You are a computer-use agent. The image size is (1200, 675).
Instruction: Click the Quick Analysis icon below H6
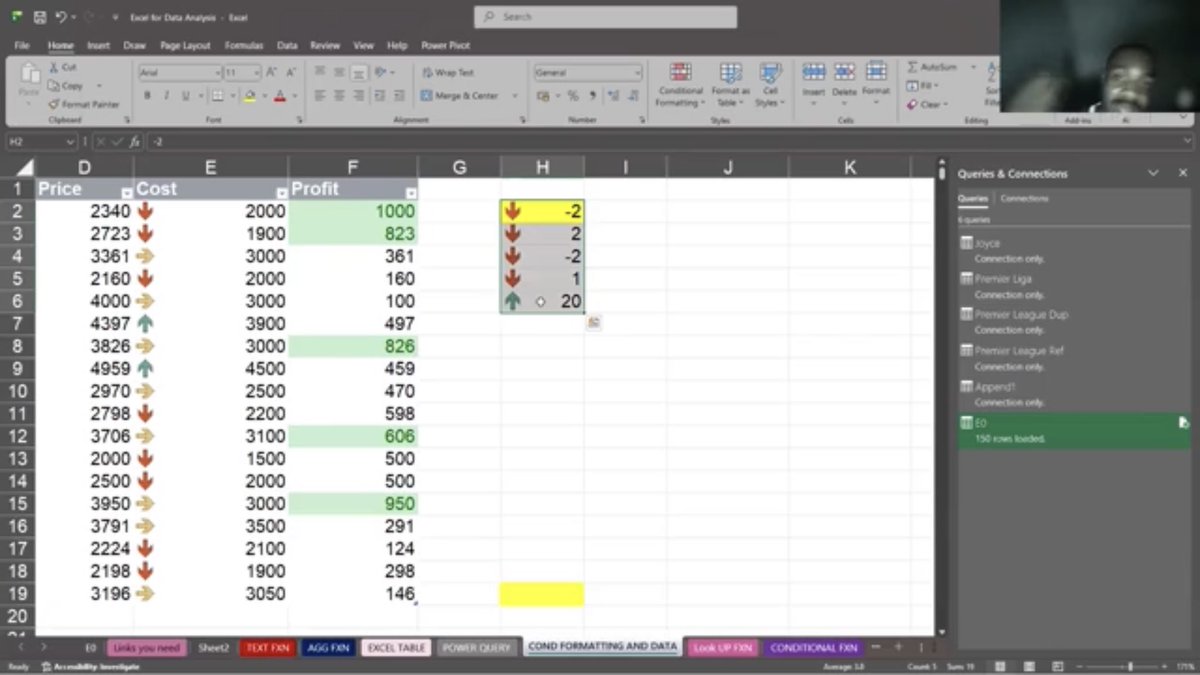[x=593, y=322]
